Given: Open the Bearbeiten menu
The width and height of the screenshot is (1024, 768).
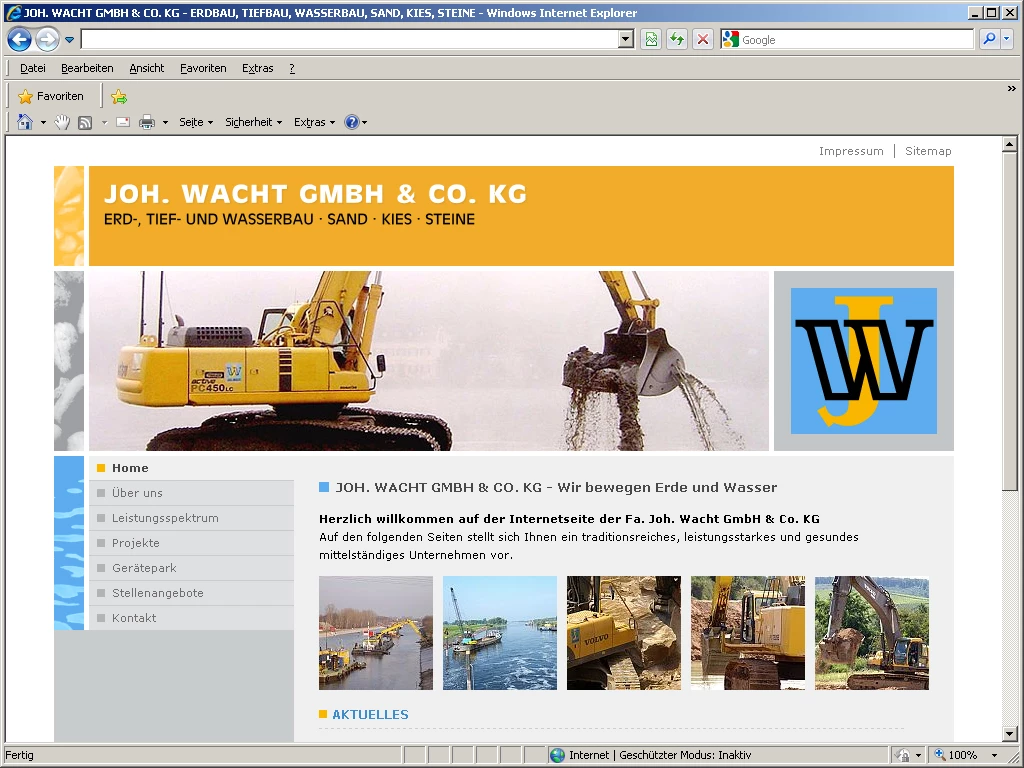Looking at the screenshot, I should point(87,68).
